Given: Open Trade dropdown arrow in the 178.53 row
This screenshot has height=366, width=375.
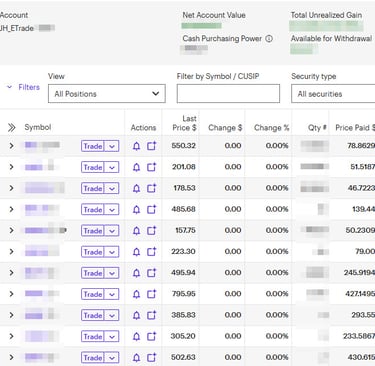Looking at the screenshot, I should click(112, 188).
